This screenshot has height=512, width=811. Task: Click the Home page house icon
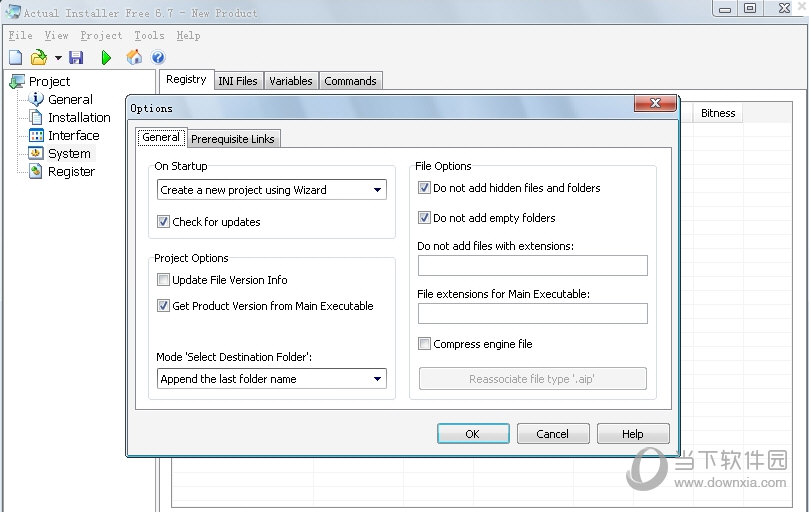(134, 57)
